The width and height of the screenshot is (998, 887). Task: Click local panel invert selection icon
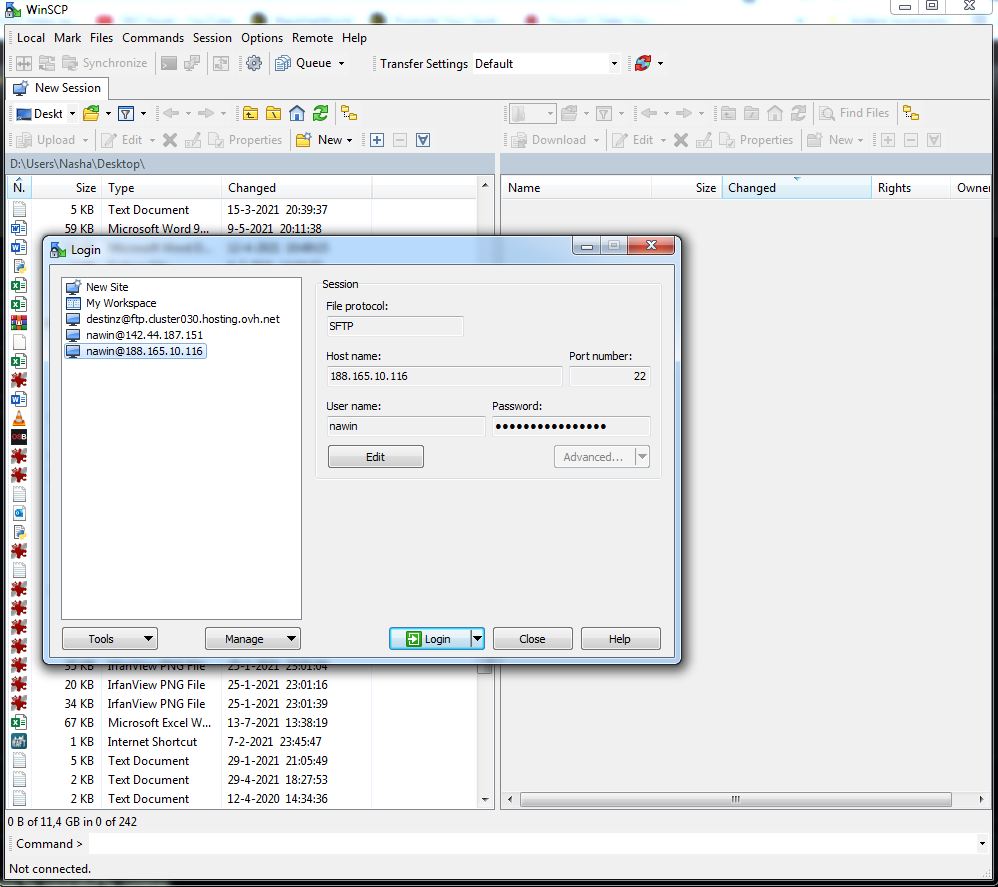tap(423, 140)
